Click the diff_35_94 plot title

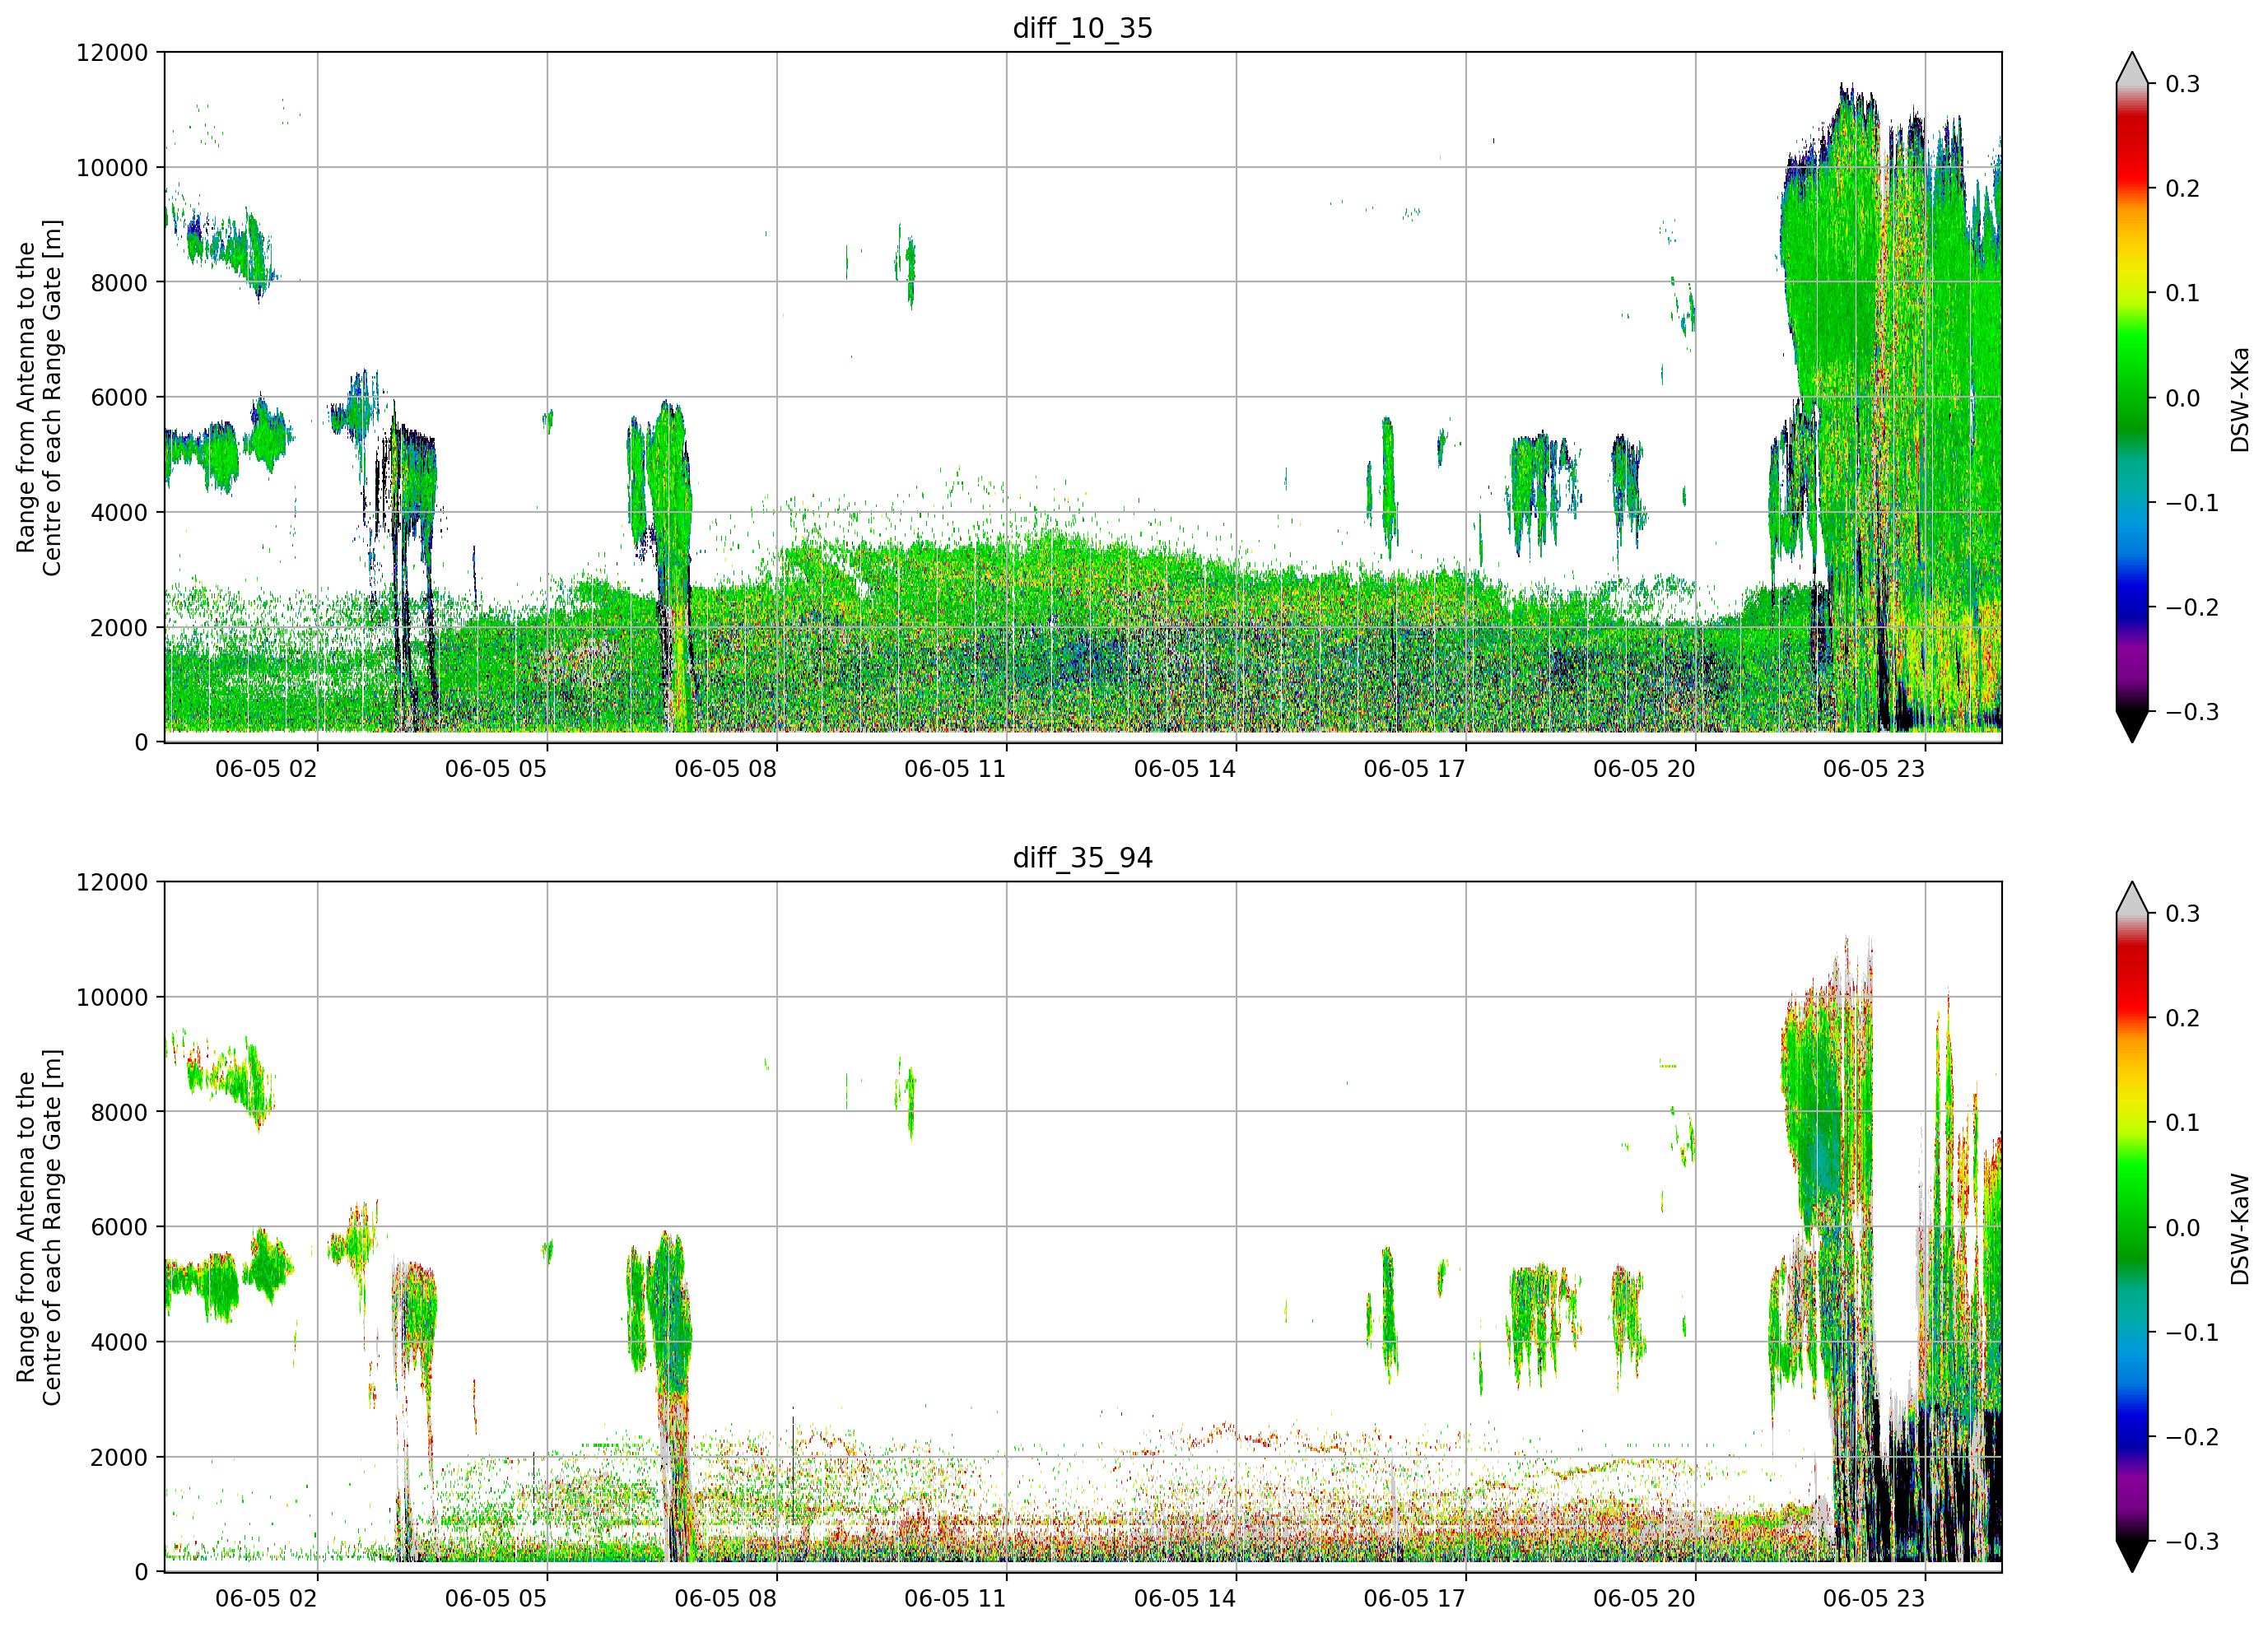(1083, 858)
